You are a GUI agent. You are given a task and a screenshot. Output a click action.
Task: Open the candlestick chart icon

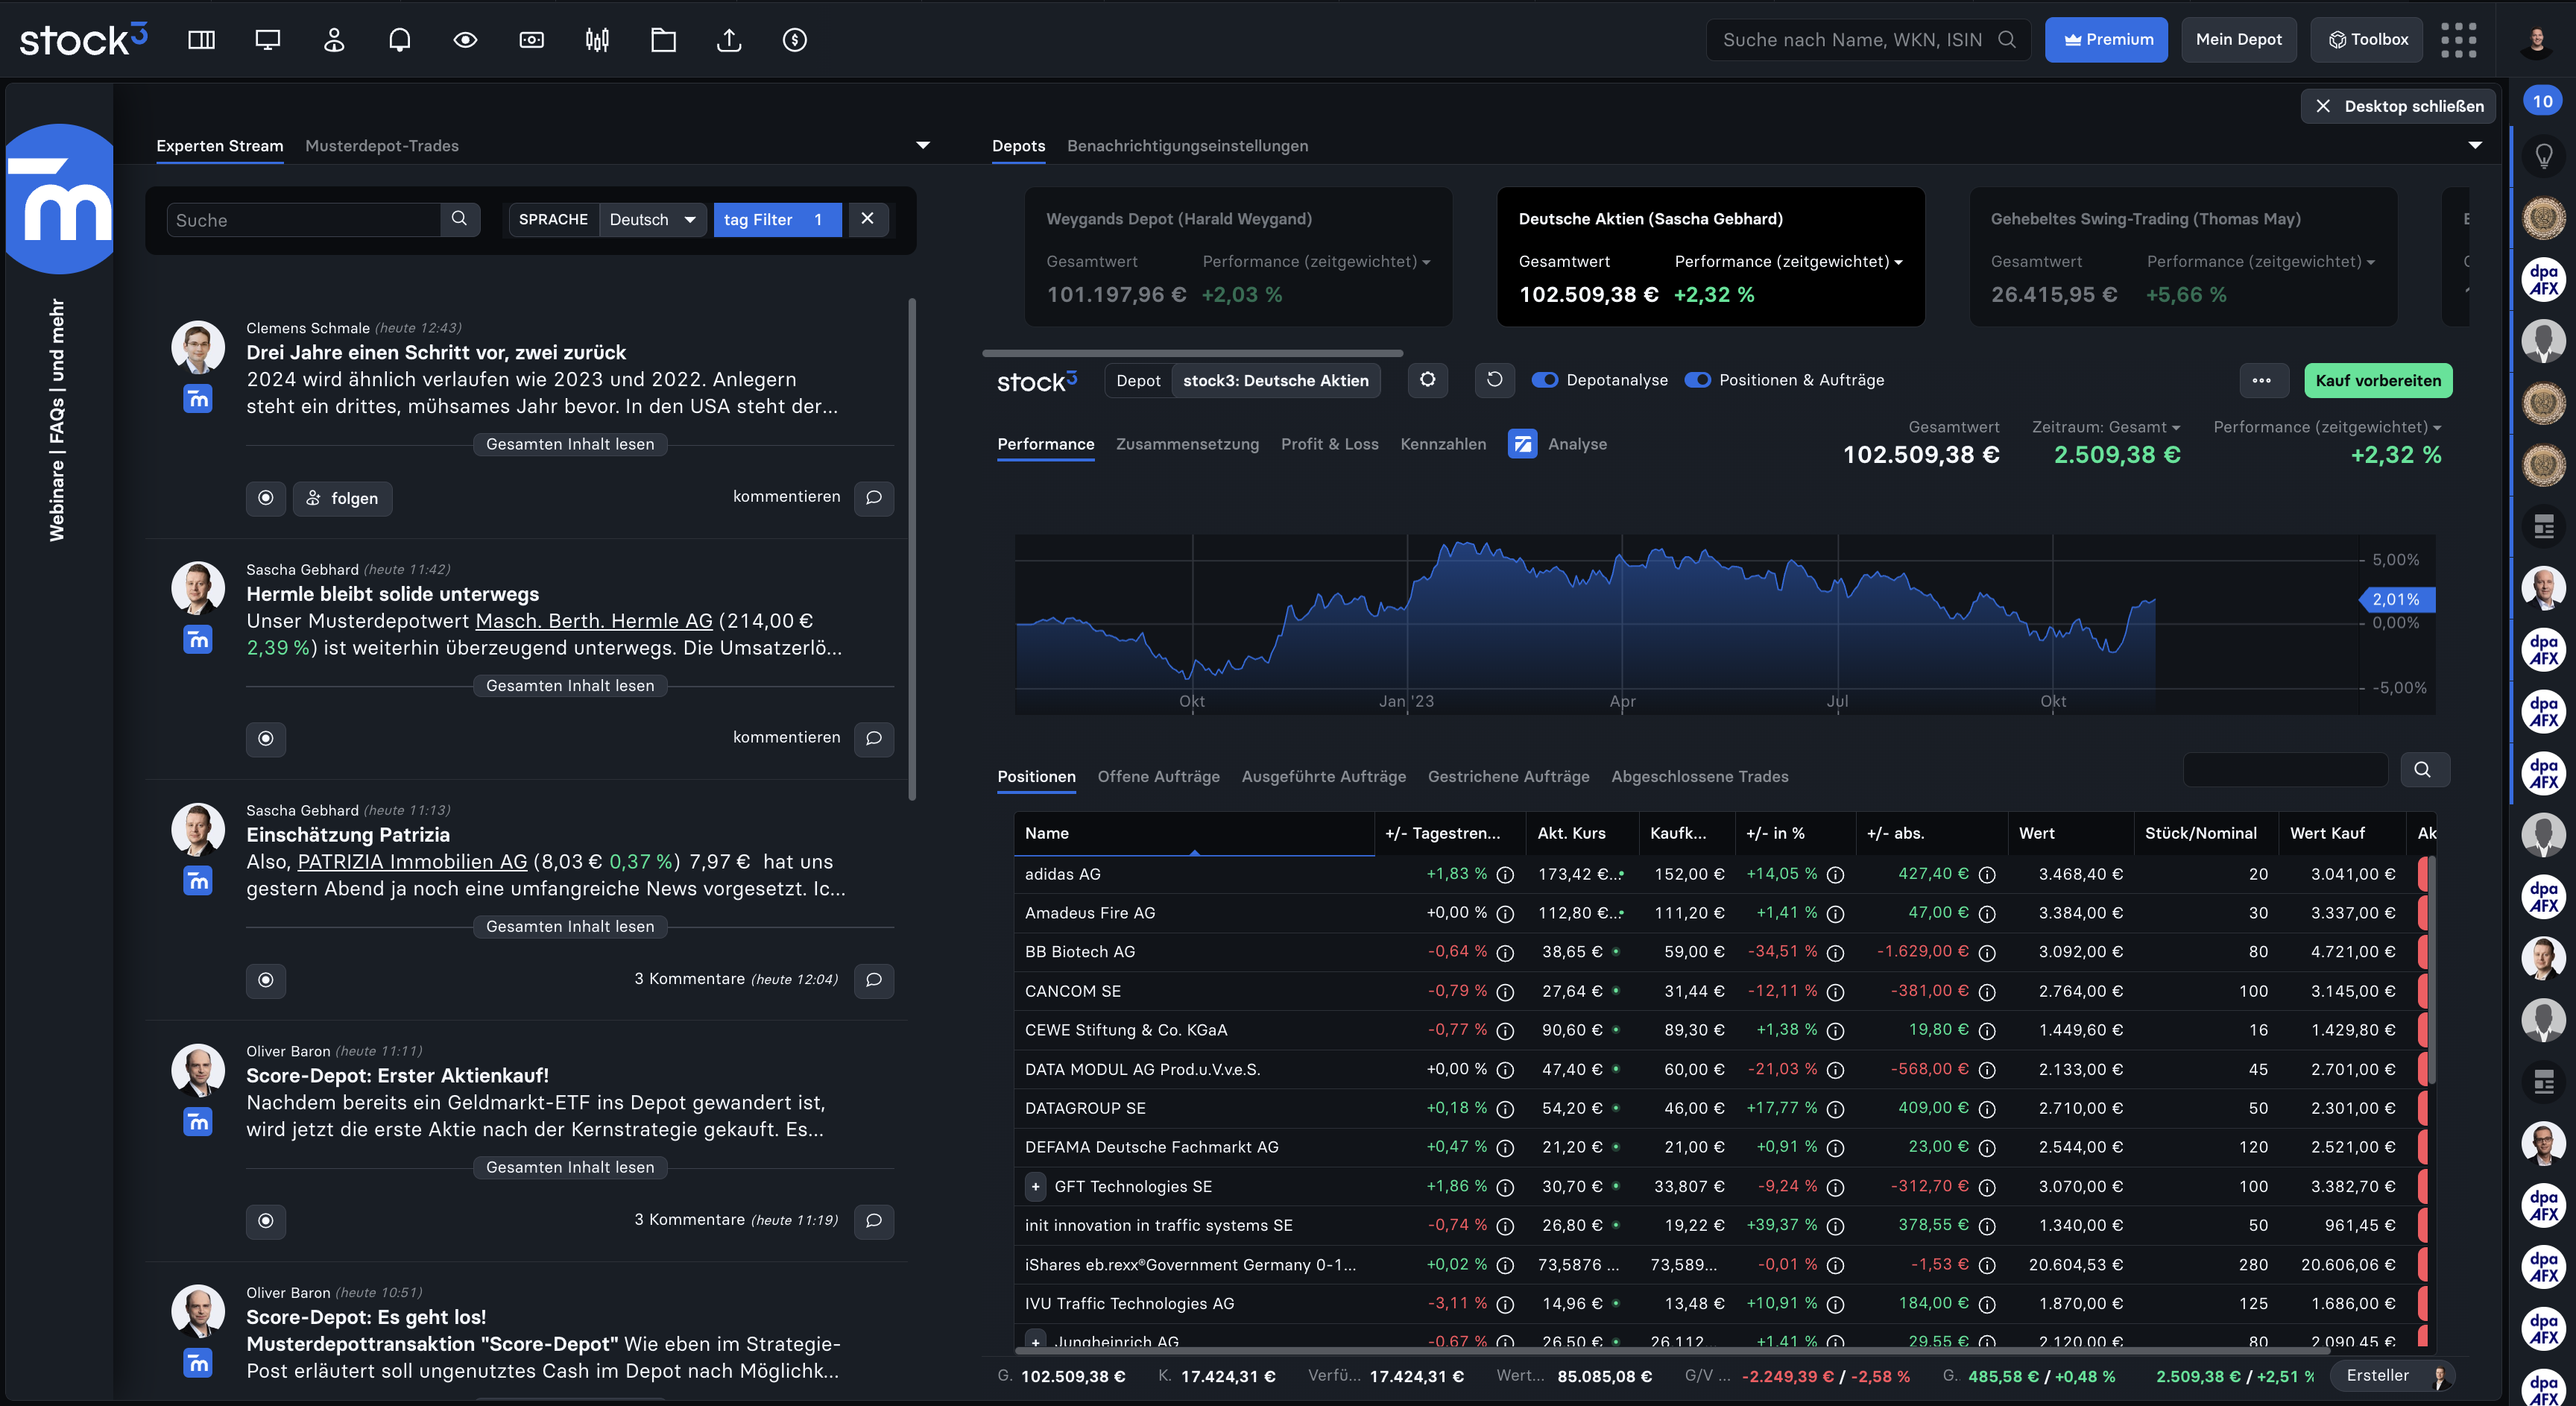[x=597, y=40]
